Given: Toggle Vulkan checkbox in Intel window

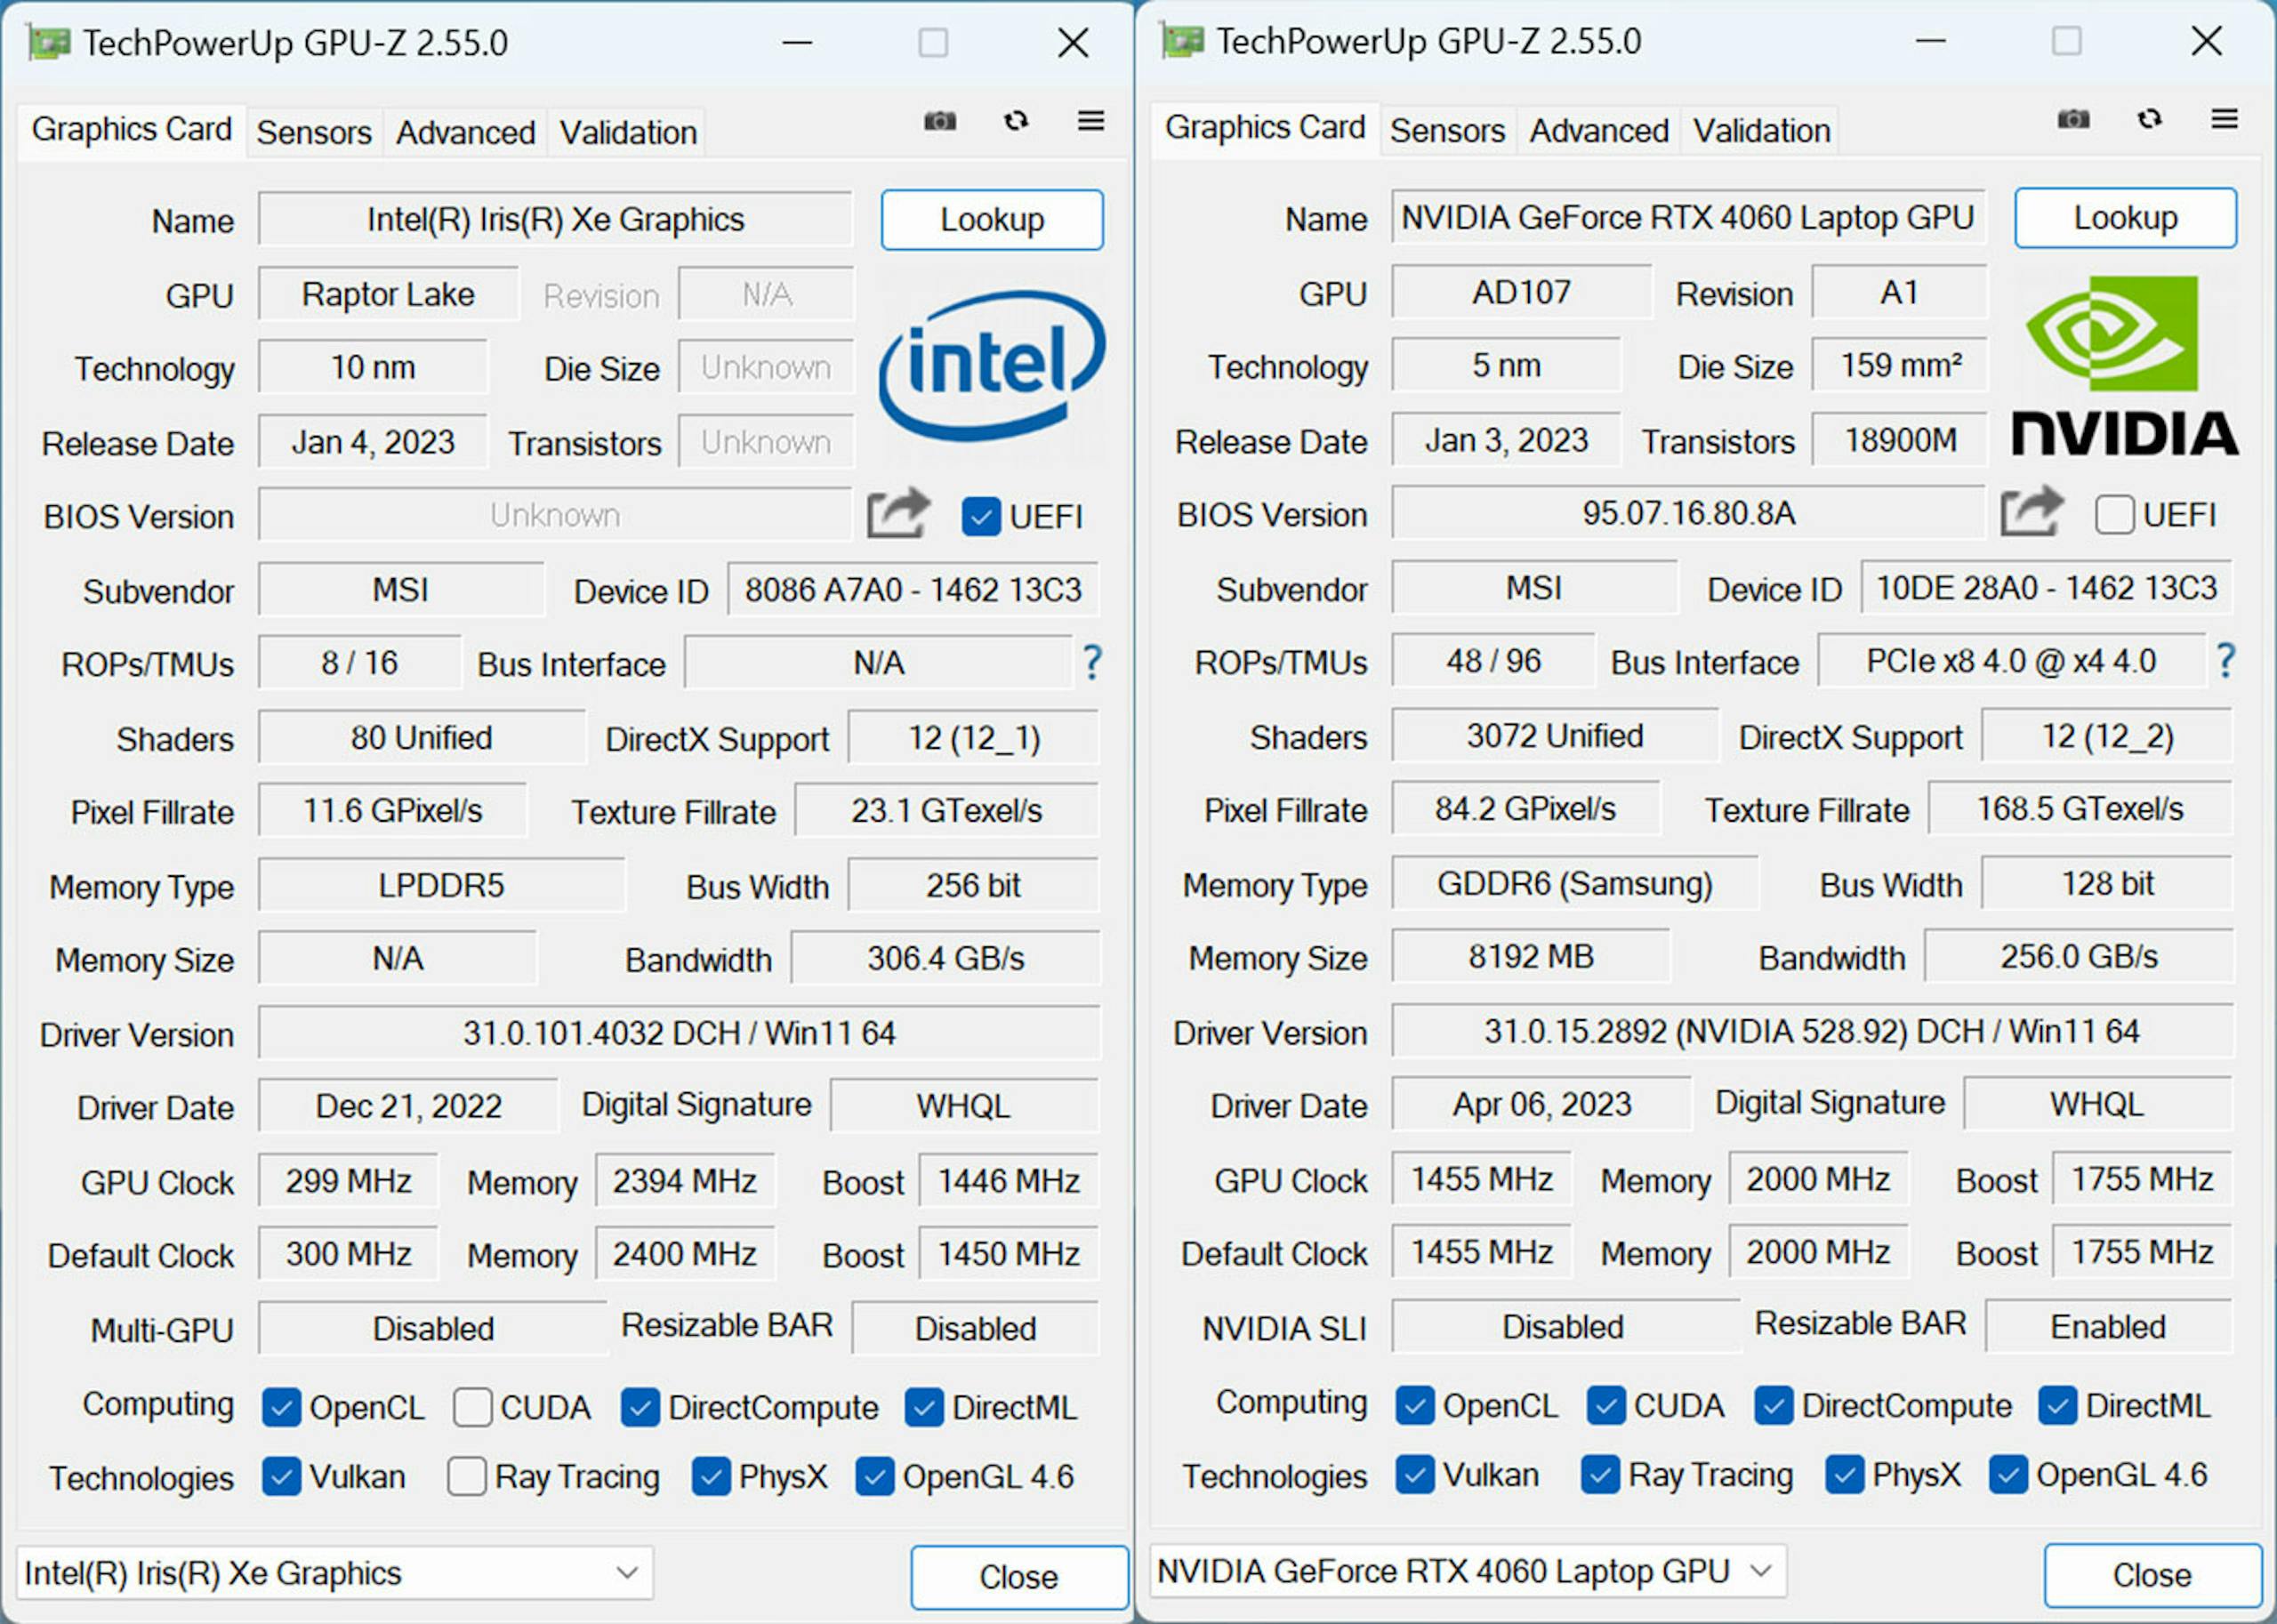Looking at the screenshot, I should (x=281, y=1476).
